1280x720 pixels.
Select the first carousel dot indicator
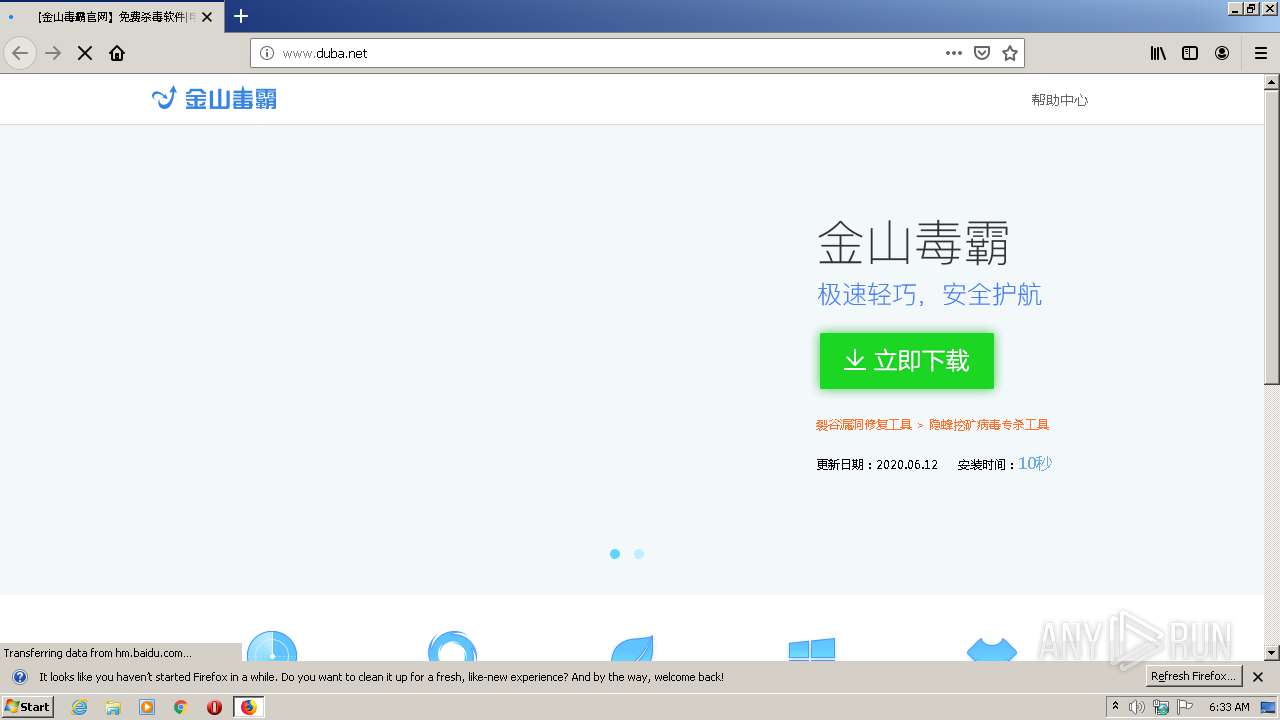615,554
